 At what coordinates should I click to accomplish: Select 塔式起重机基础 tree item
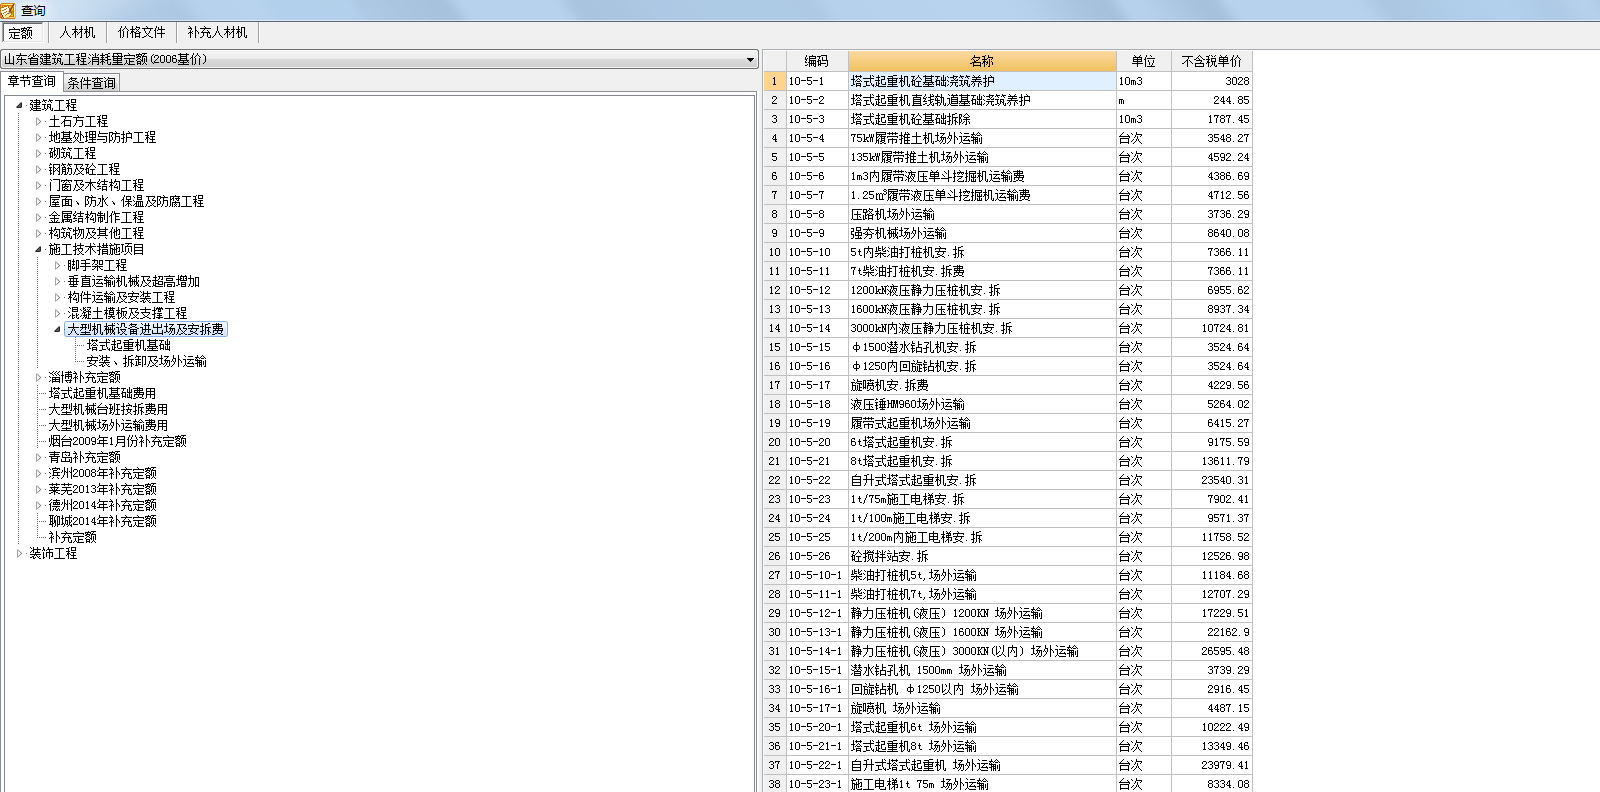128,345
